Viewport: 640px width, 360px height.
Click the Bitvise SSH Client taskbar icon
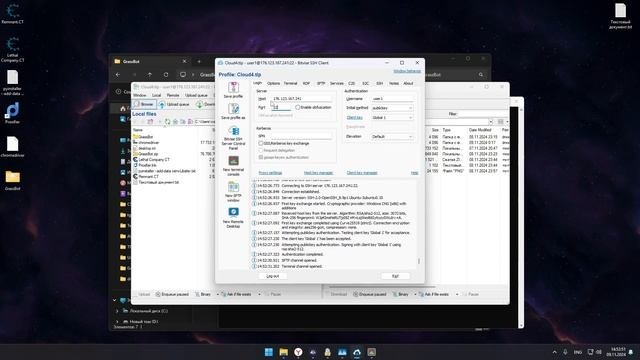(x=357, y=352)
